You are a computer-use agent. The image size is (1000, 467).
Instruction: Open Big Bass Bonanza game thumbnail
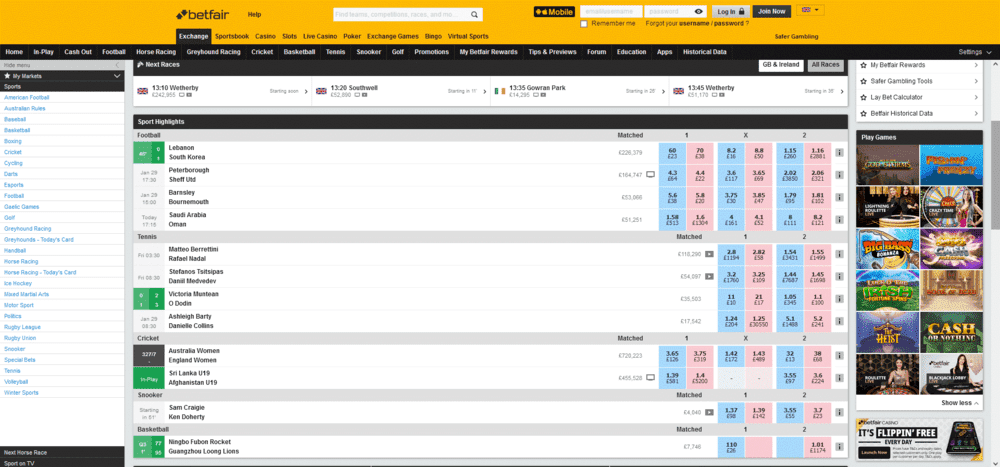click(x=887, y=249)
